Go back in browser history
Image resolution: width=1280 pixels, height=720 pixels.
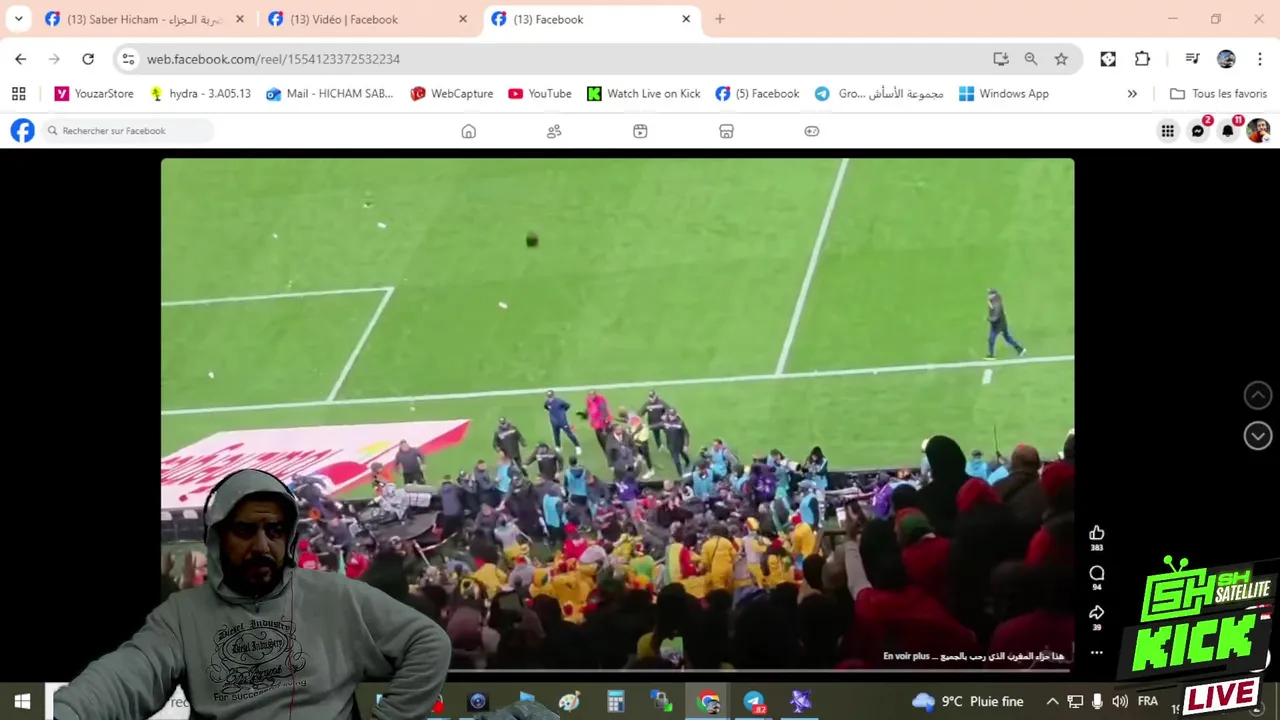[x=21, y=59]
